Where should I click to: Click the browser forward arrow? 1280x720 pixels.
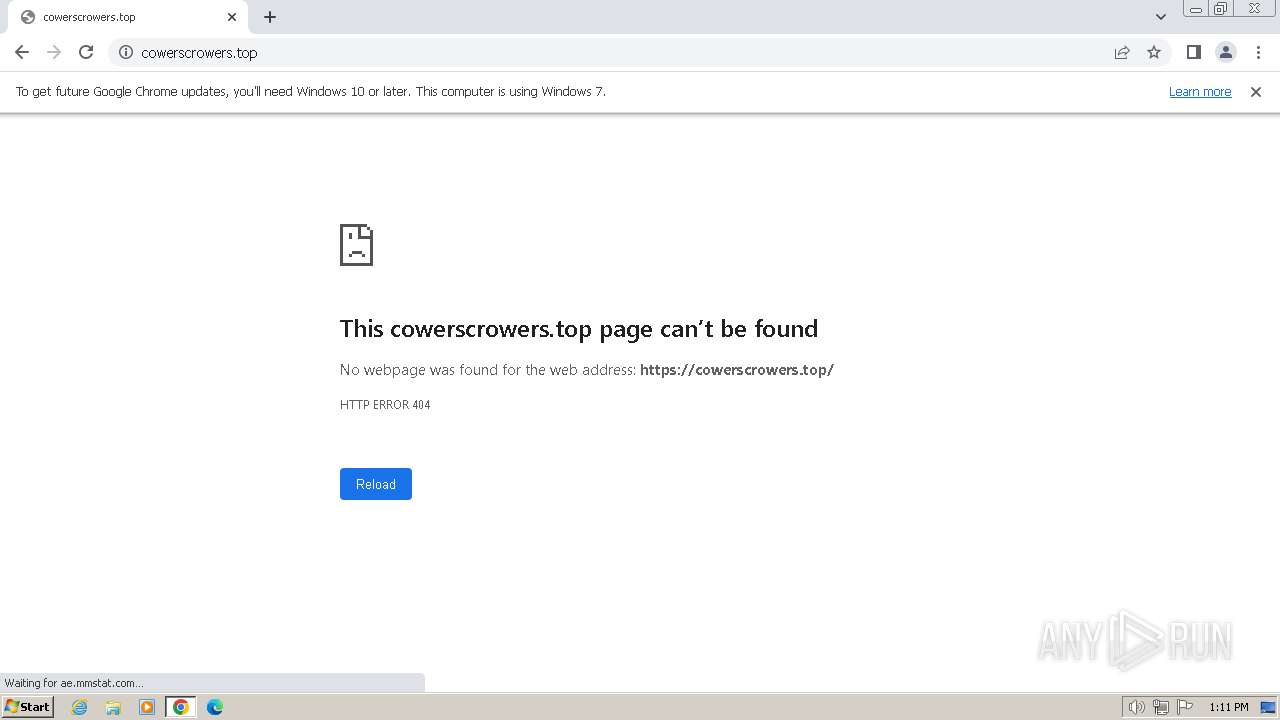(54, 52)
